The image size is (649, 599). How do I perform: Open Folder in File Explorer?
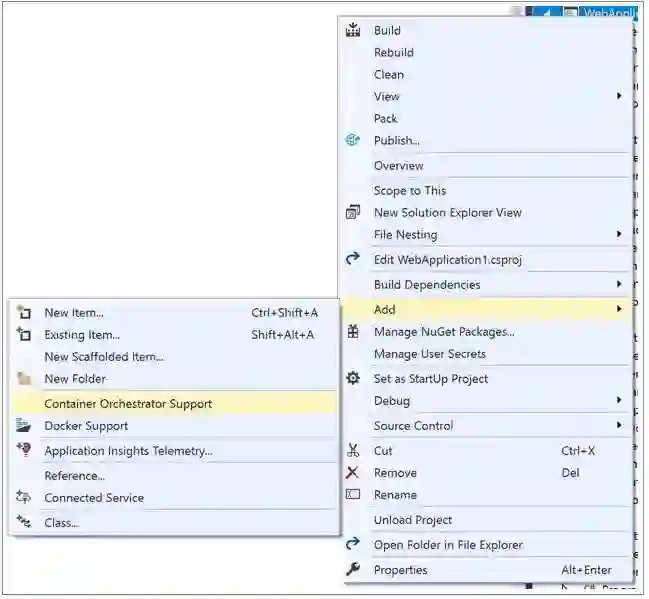tap(447, 544)
